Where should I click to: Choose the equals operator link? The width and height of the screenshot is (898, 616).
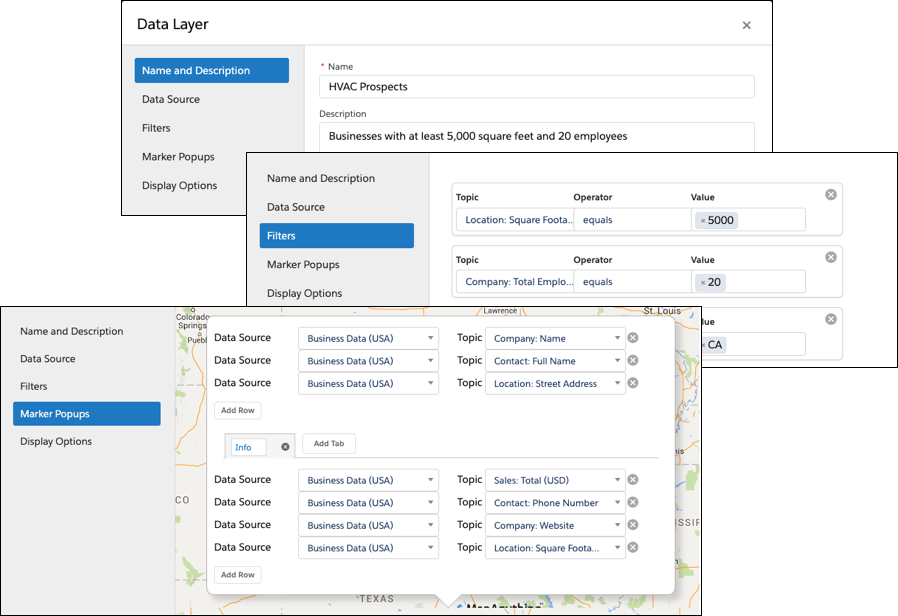(x=598, y=219)
